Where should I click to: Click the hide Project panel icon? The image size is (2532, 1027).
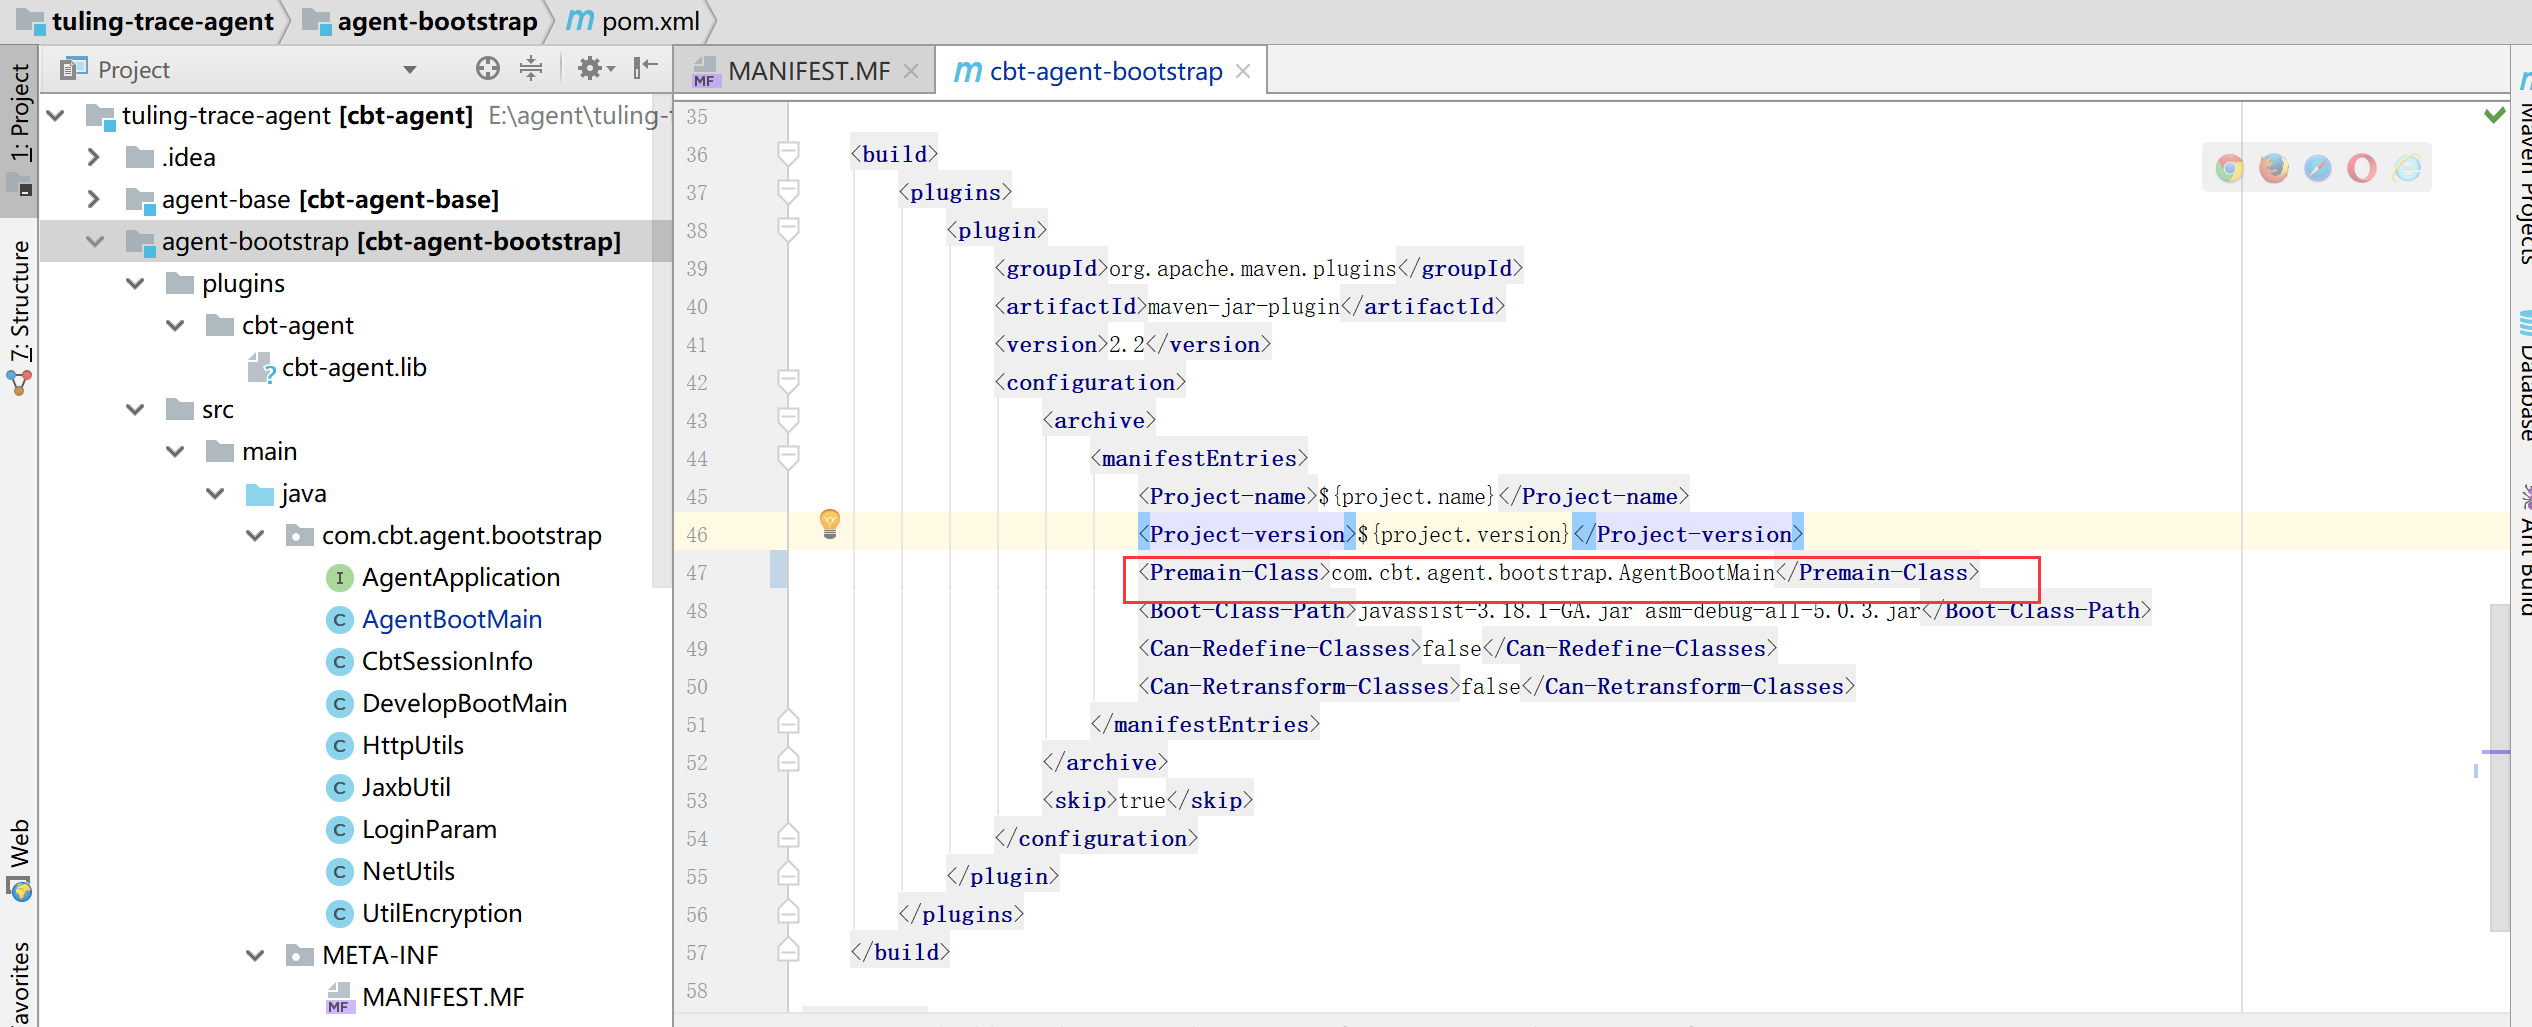[x=645, y=69]
